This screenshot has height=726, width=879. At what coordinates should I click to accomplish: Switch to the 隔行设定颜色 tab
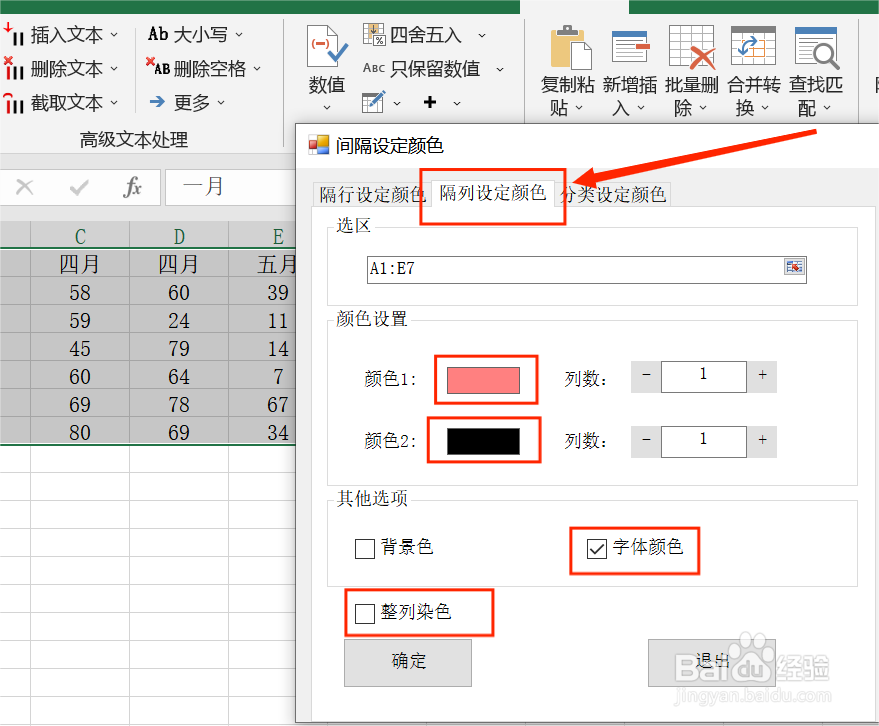[x=371, y=196]
